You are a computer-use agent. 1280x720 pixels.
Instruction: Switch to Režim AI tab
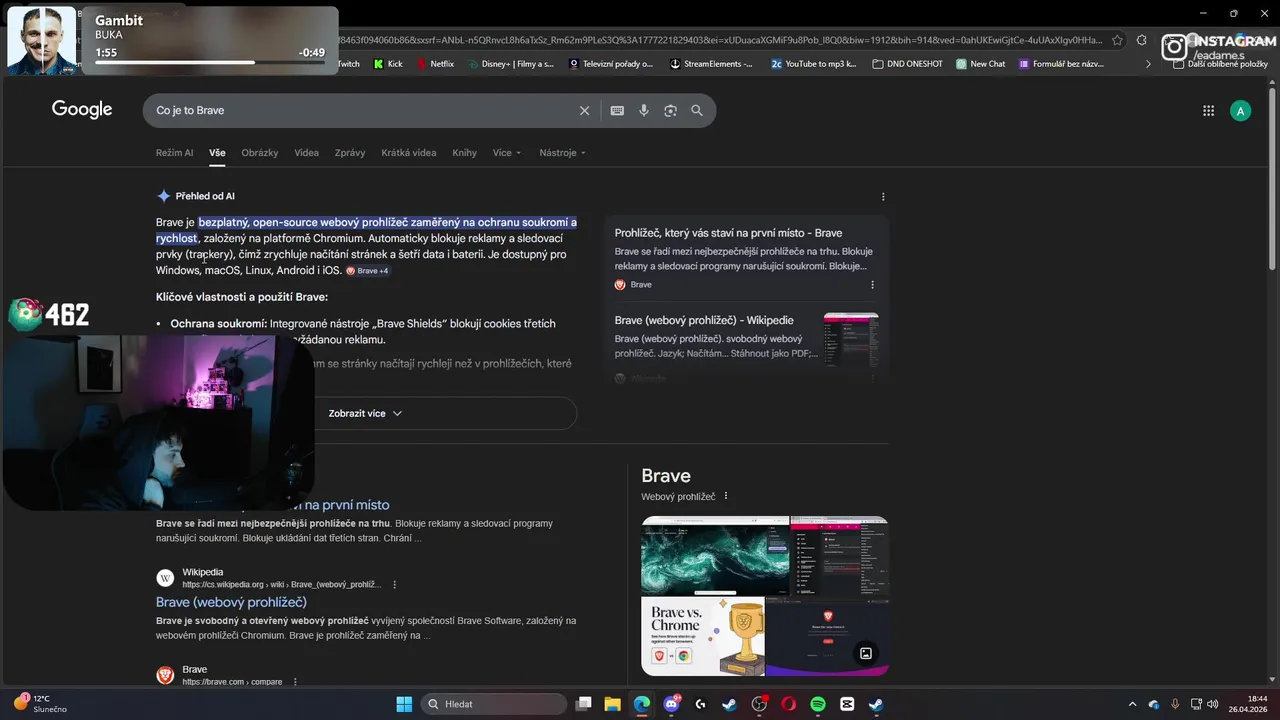(x=175, y=153)
